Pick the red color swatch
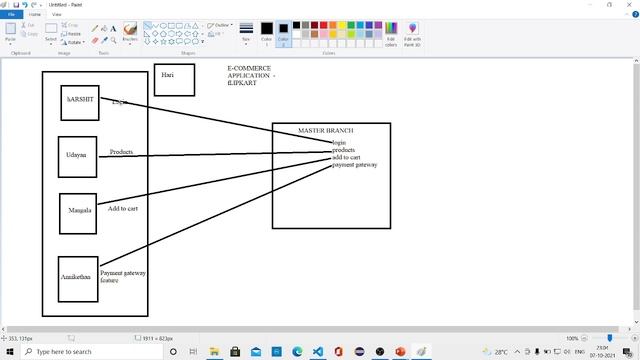640x360 pixels. coord(324,25)
